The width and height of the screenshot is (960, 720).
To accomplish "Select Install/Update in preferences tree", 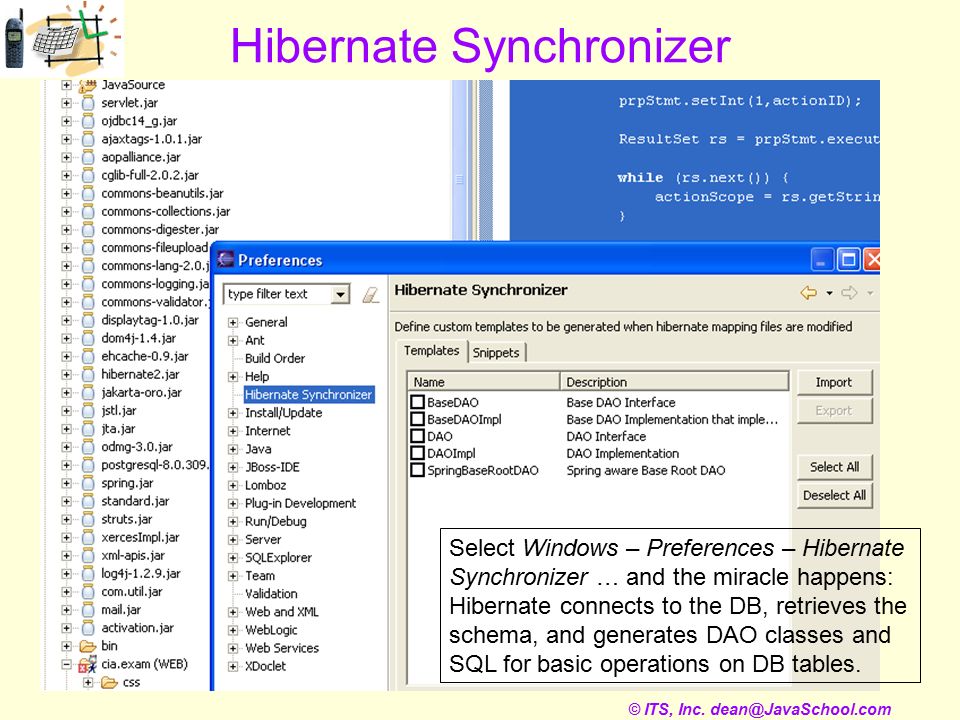I will 283,413.
